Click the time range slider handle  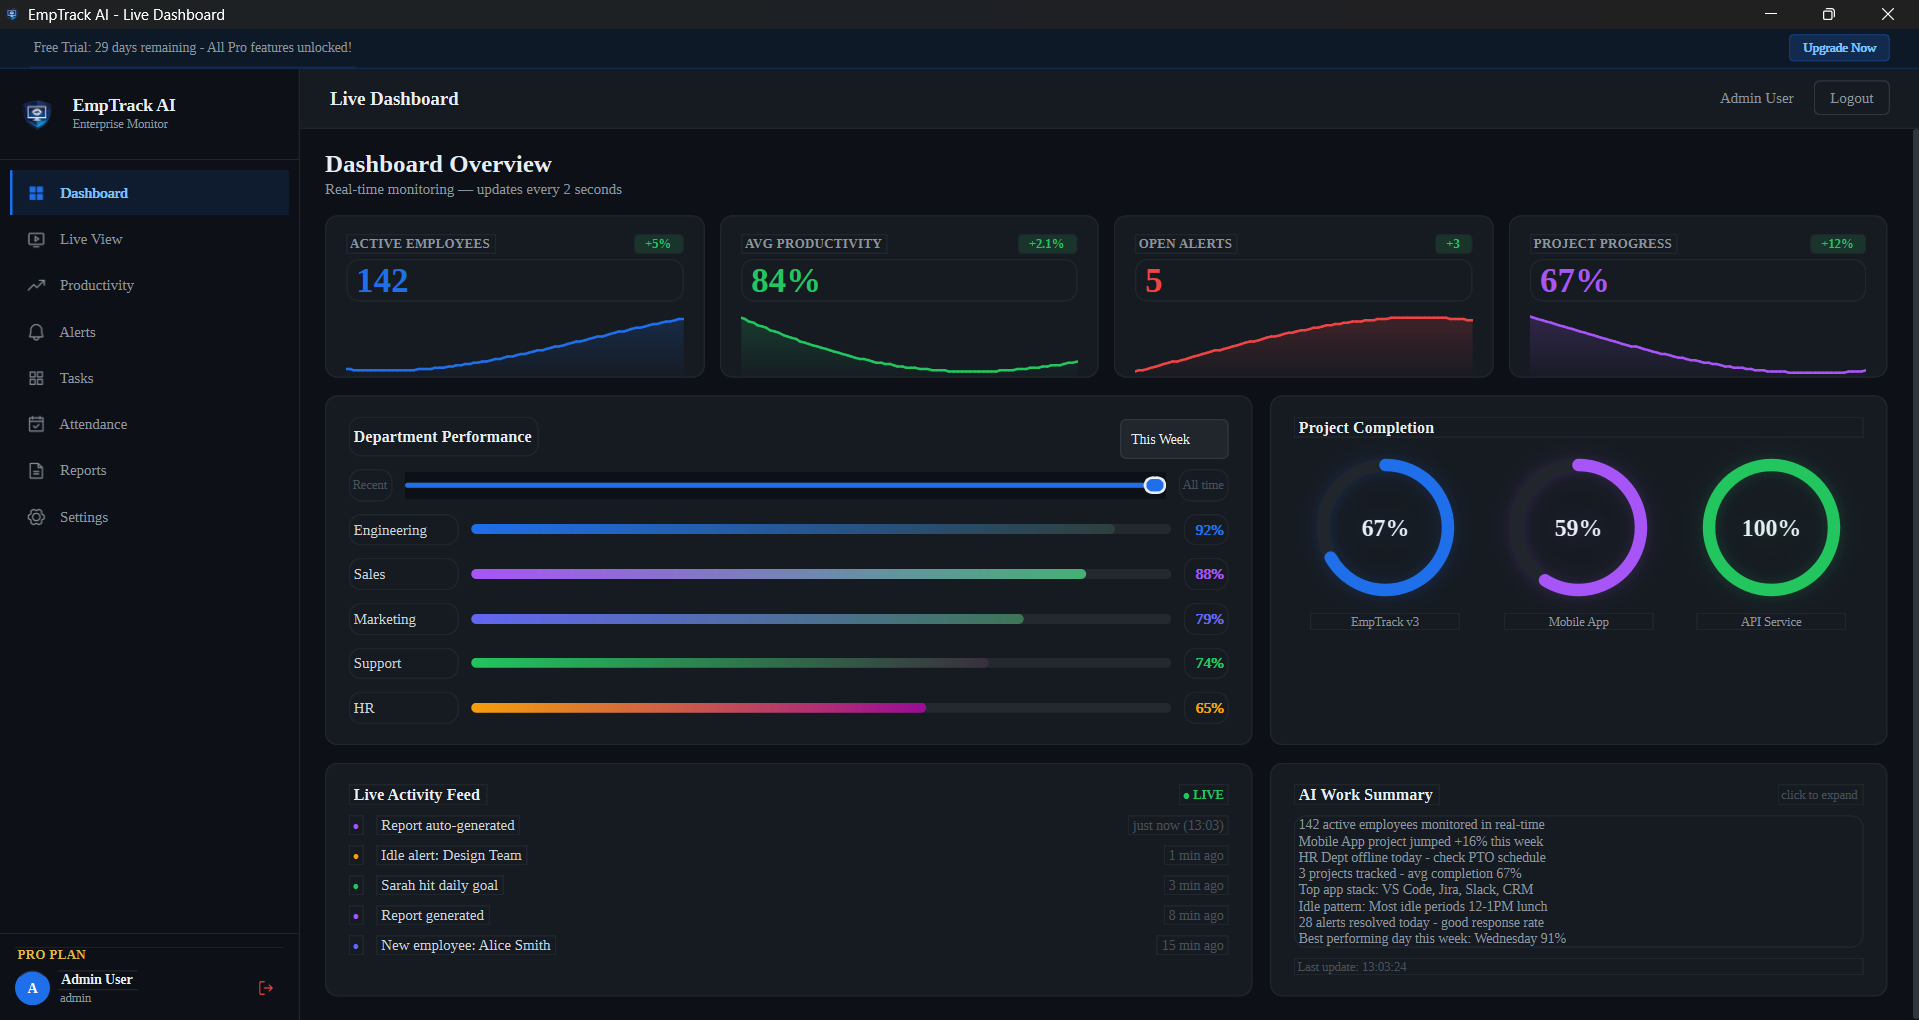pos(1154,485)
